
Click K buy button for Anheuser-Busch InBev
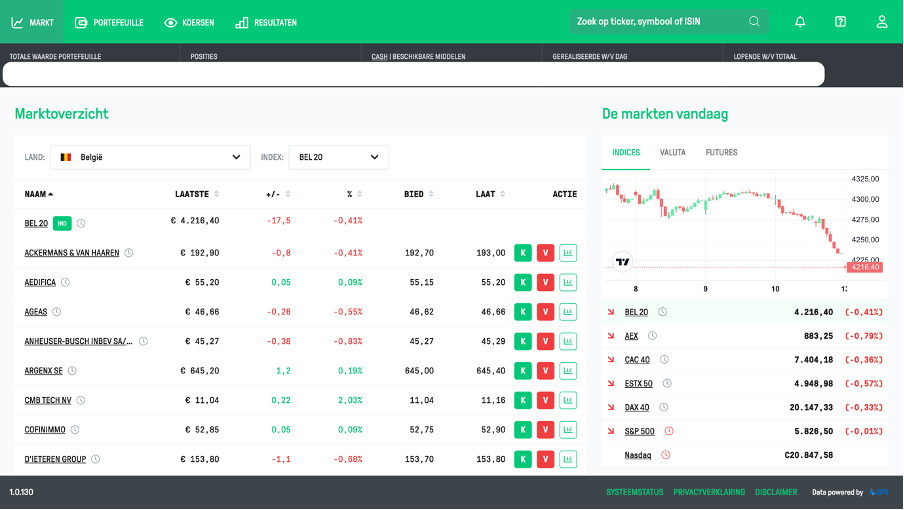tap(523, 341)
